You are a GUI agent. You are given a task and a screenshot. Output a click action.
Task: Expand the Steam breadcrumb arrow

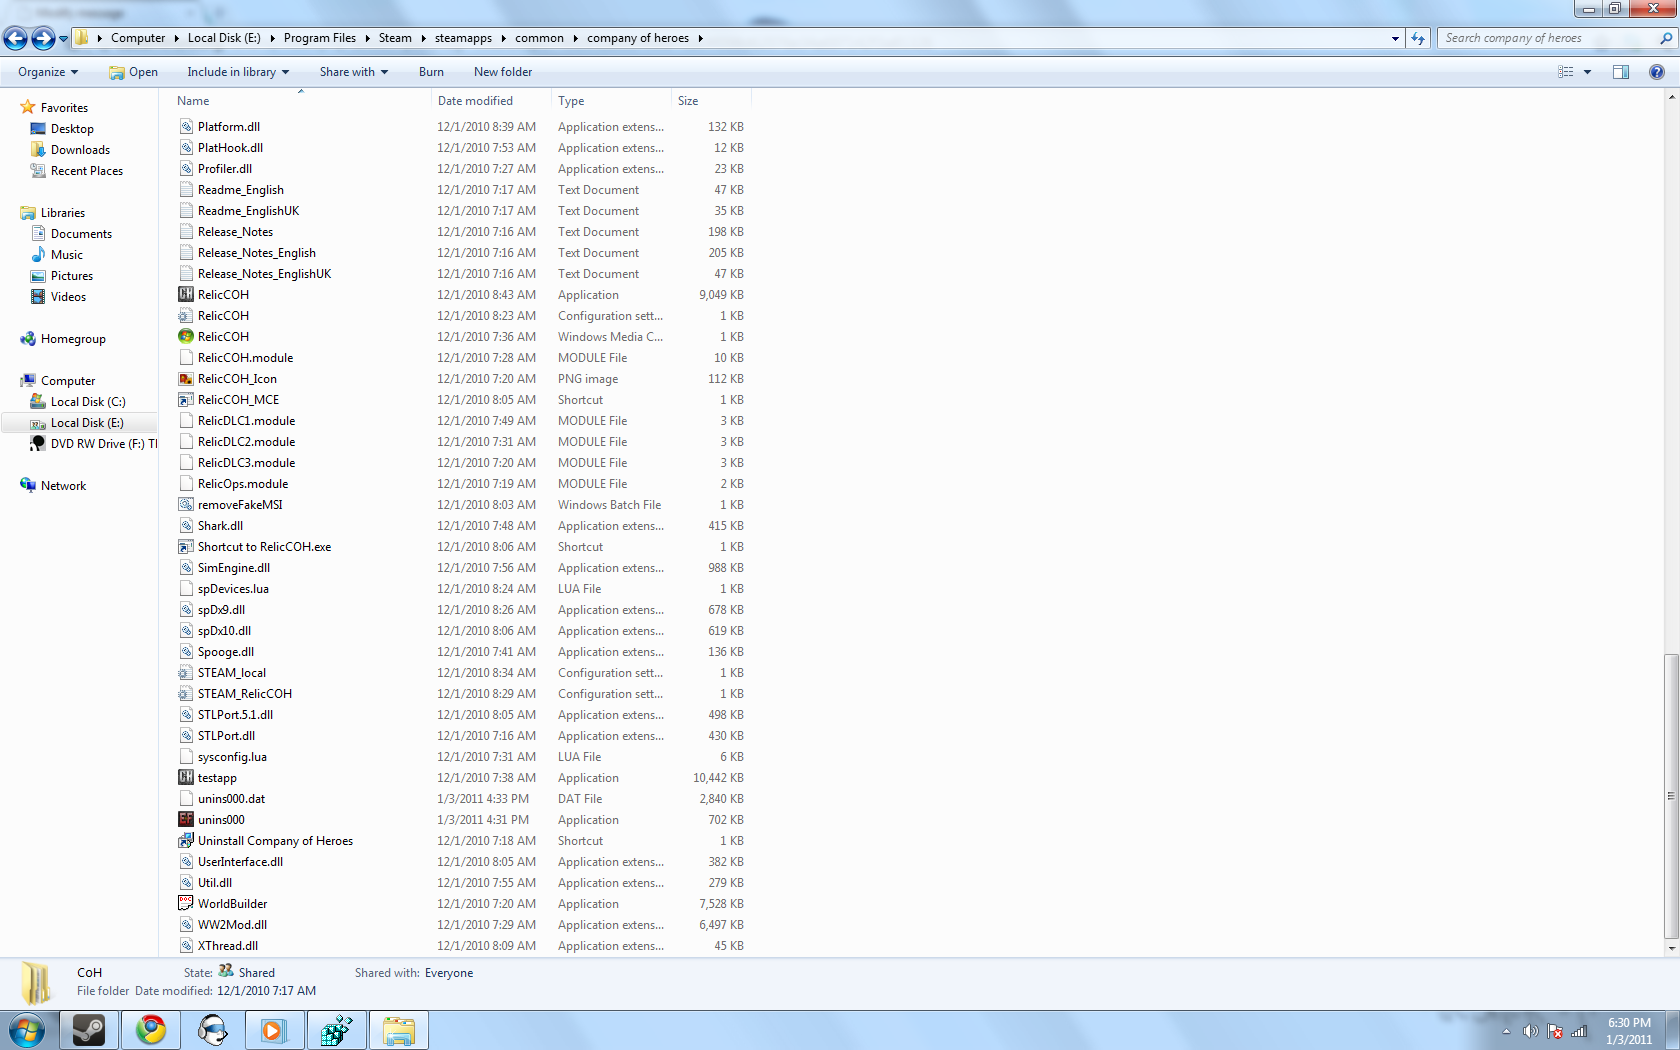click(423, 38)
